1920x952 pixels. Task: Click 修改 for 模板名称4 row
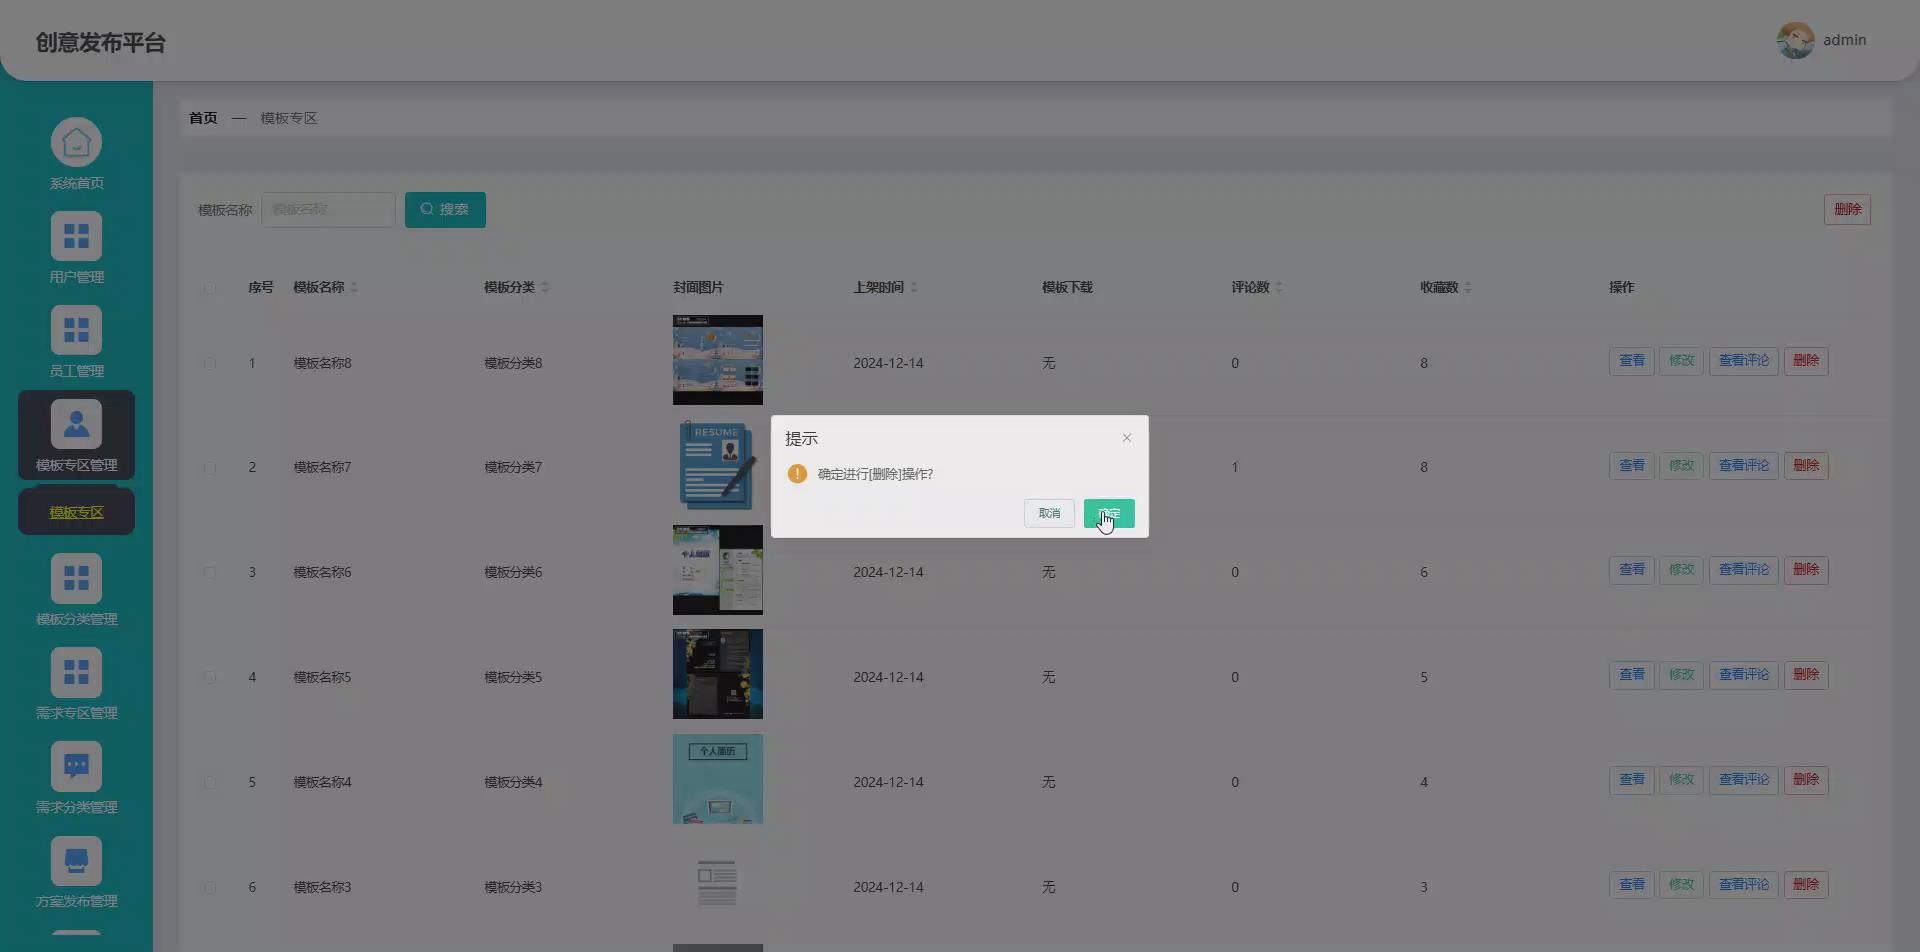click(1681, 780)
